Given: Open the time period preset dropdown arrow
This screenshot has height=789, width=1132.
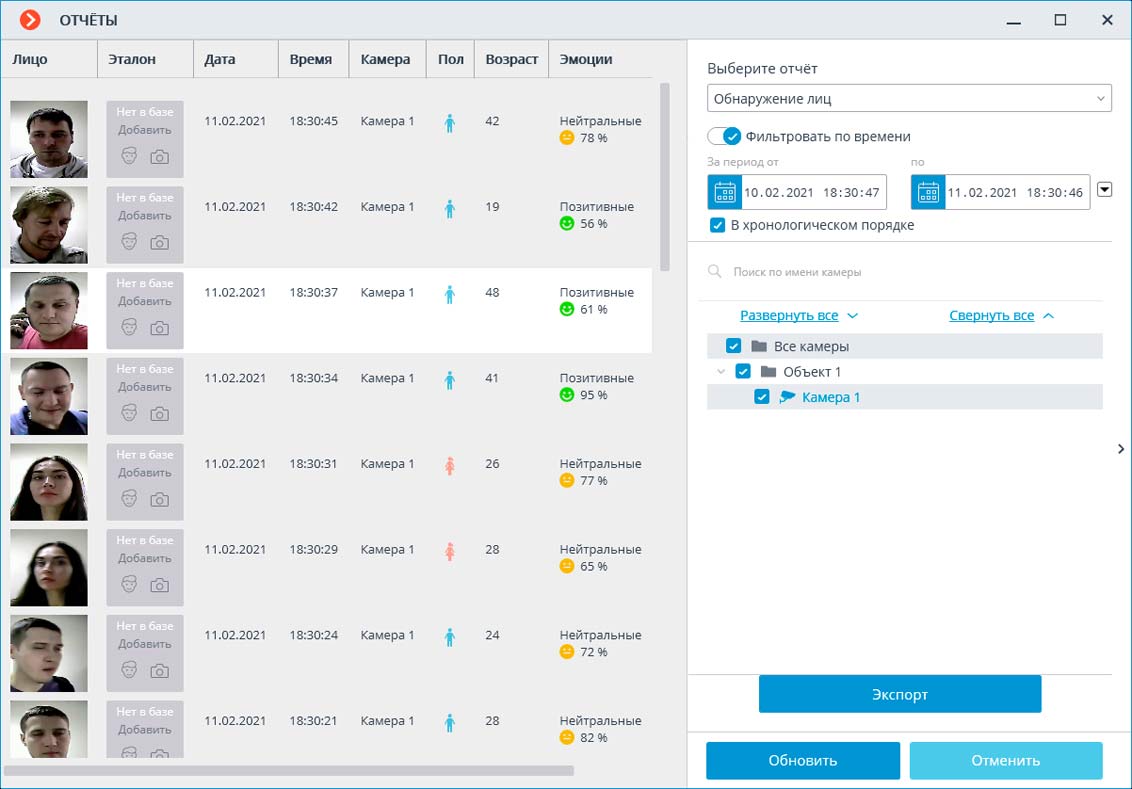Looking at the screenshot, I should click(1104, 190).
